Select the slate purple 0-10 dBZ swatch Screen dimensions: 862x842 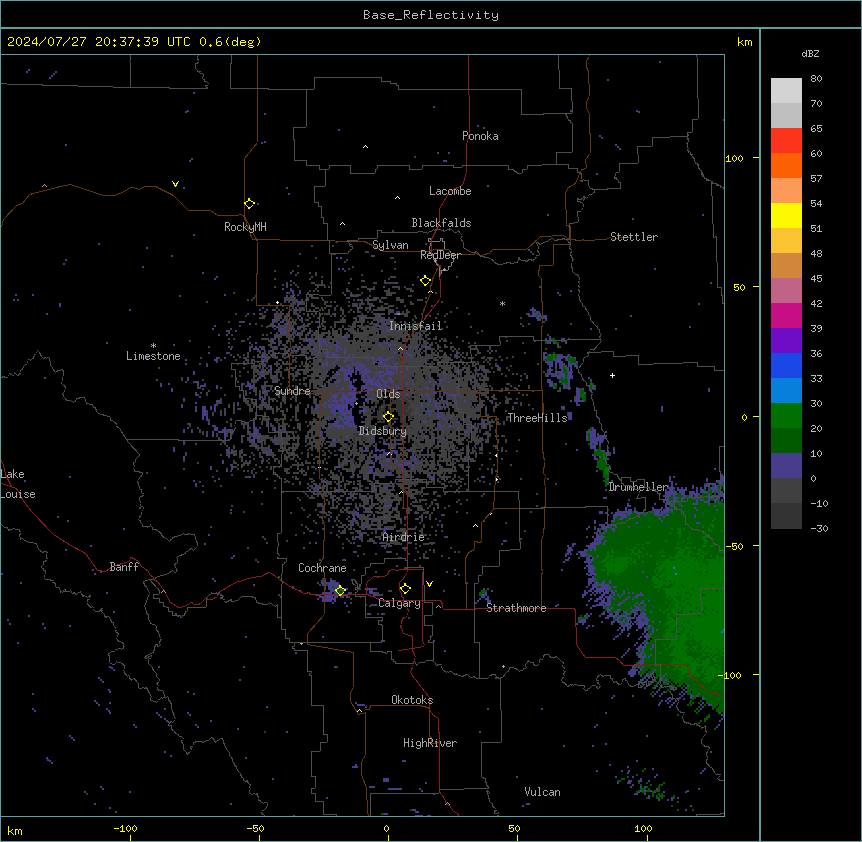pyautogui.click(x=786, y=466)
